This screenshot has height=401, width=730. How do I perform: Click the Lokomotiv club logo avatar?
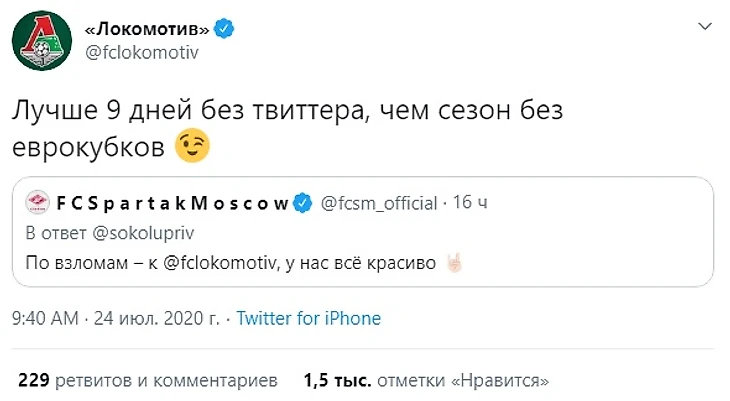[40, 41]
